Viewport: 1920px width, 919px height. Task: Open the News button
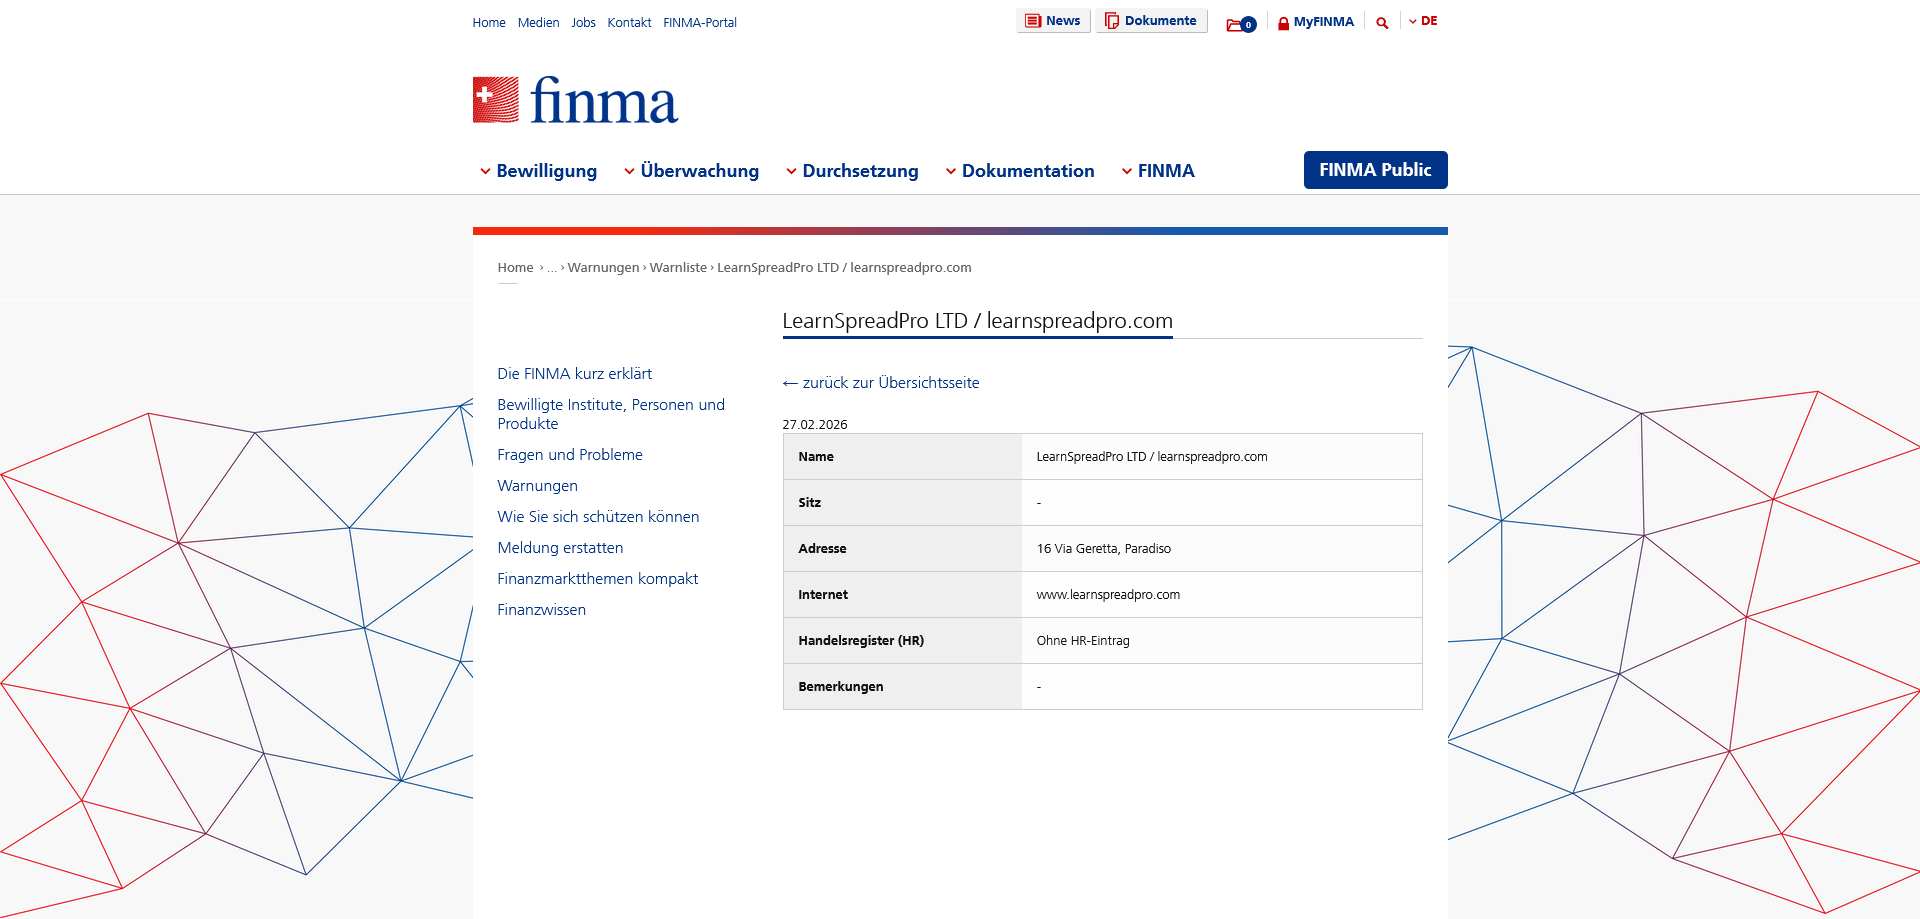[1053, 21]
